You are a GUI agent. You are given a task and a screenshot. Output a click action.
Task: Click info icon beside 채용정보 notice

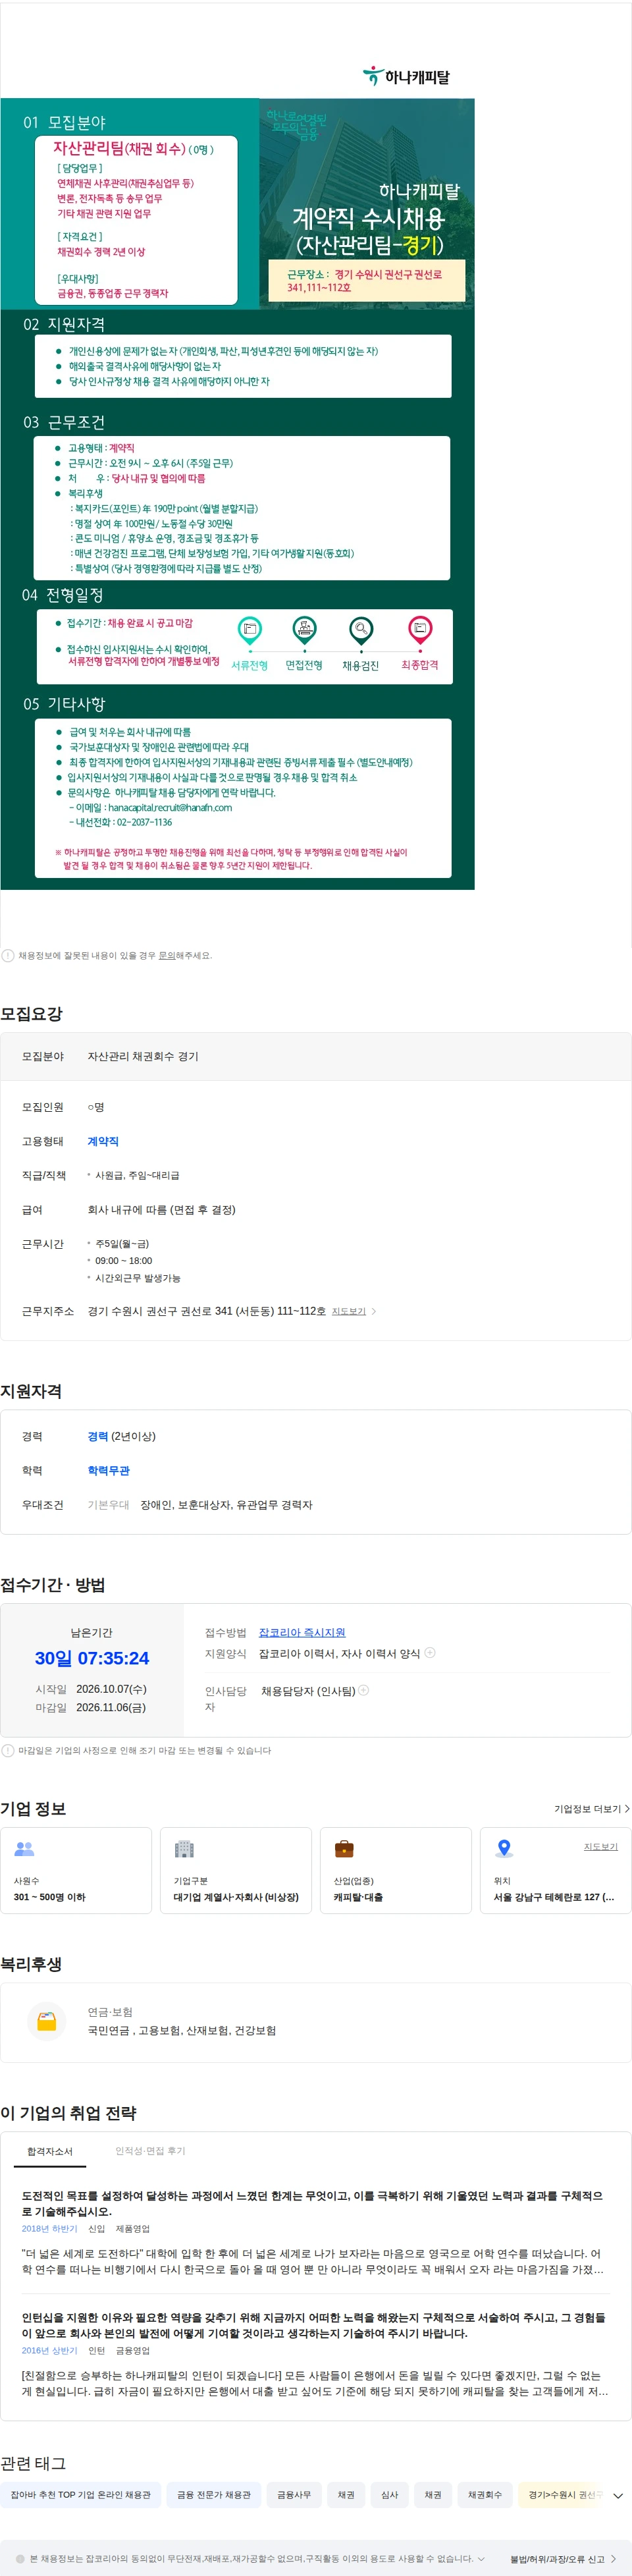pos(8,956)
